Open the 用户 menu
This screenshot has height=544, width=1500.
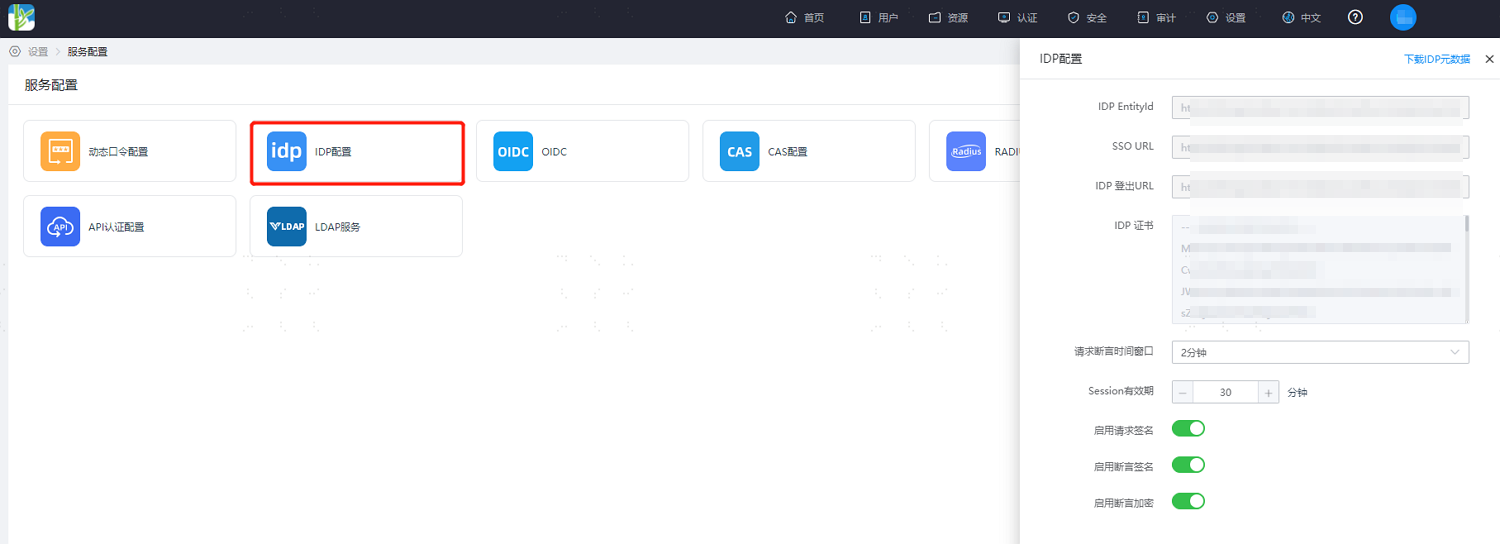(x=879, y=18)
